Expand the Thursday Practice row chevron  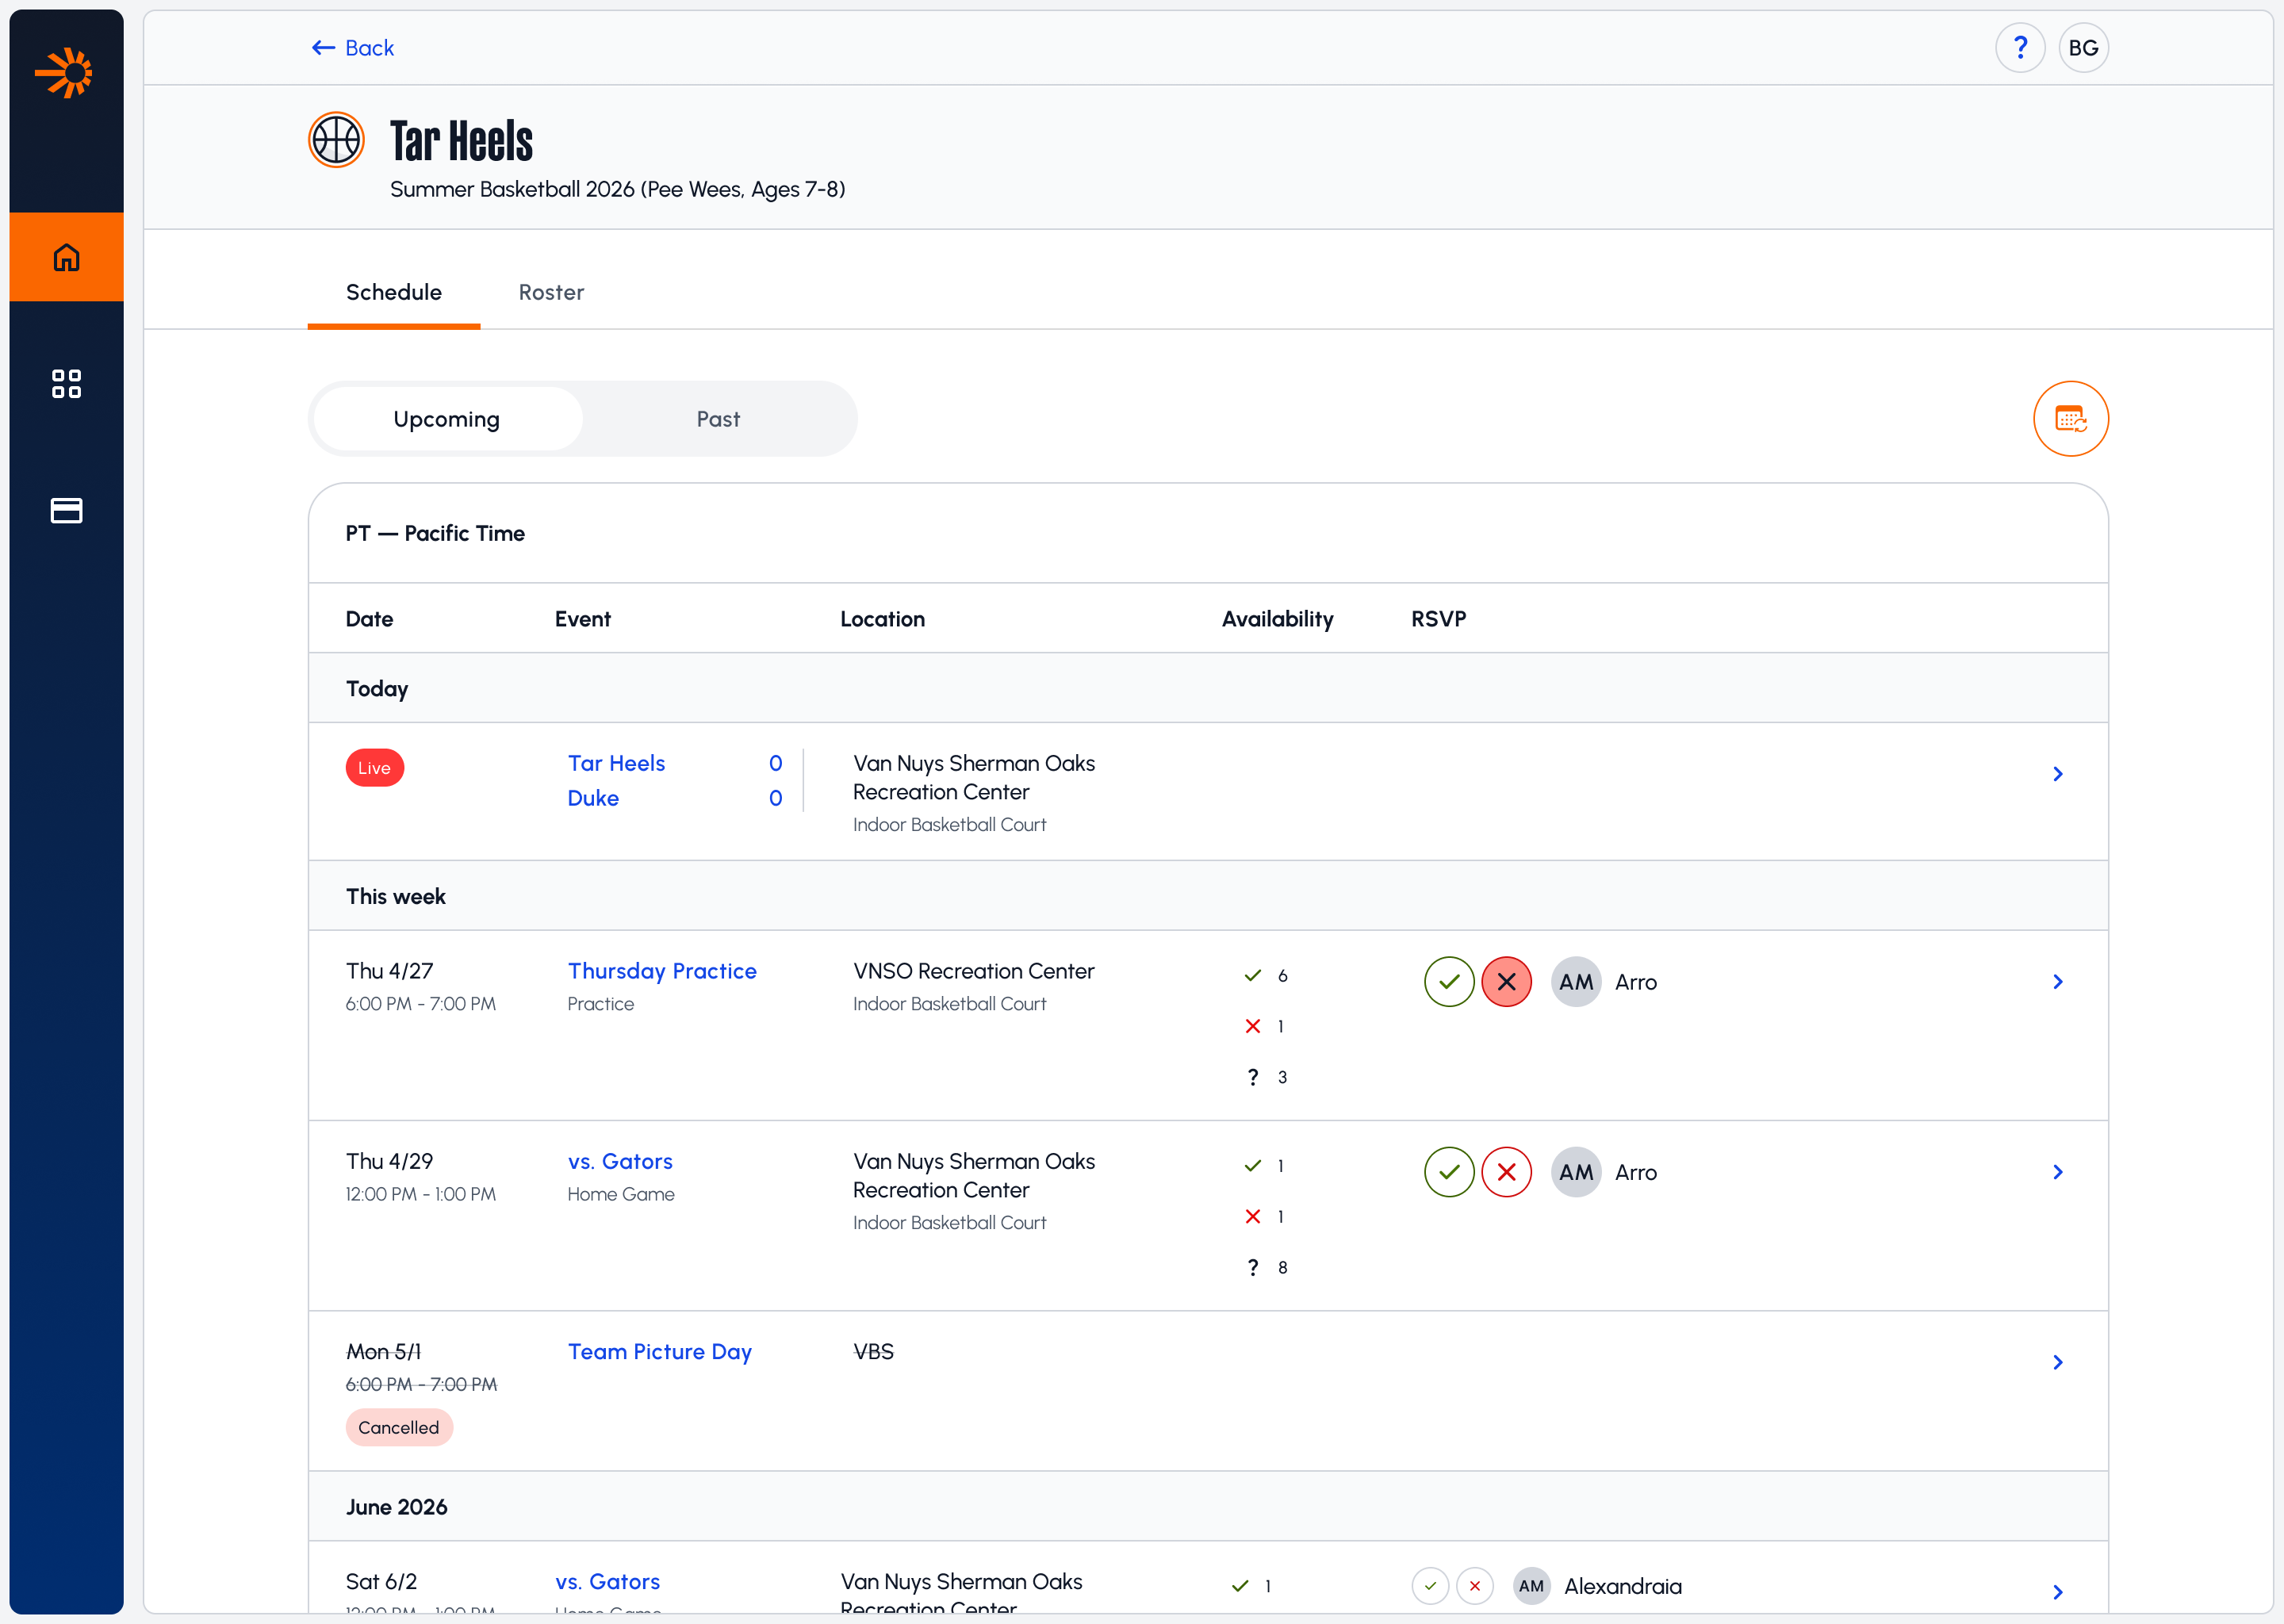[x=2057, y=982]
